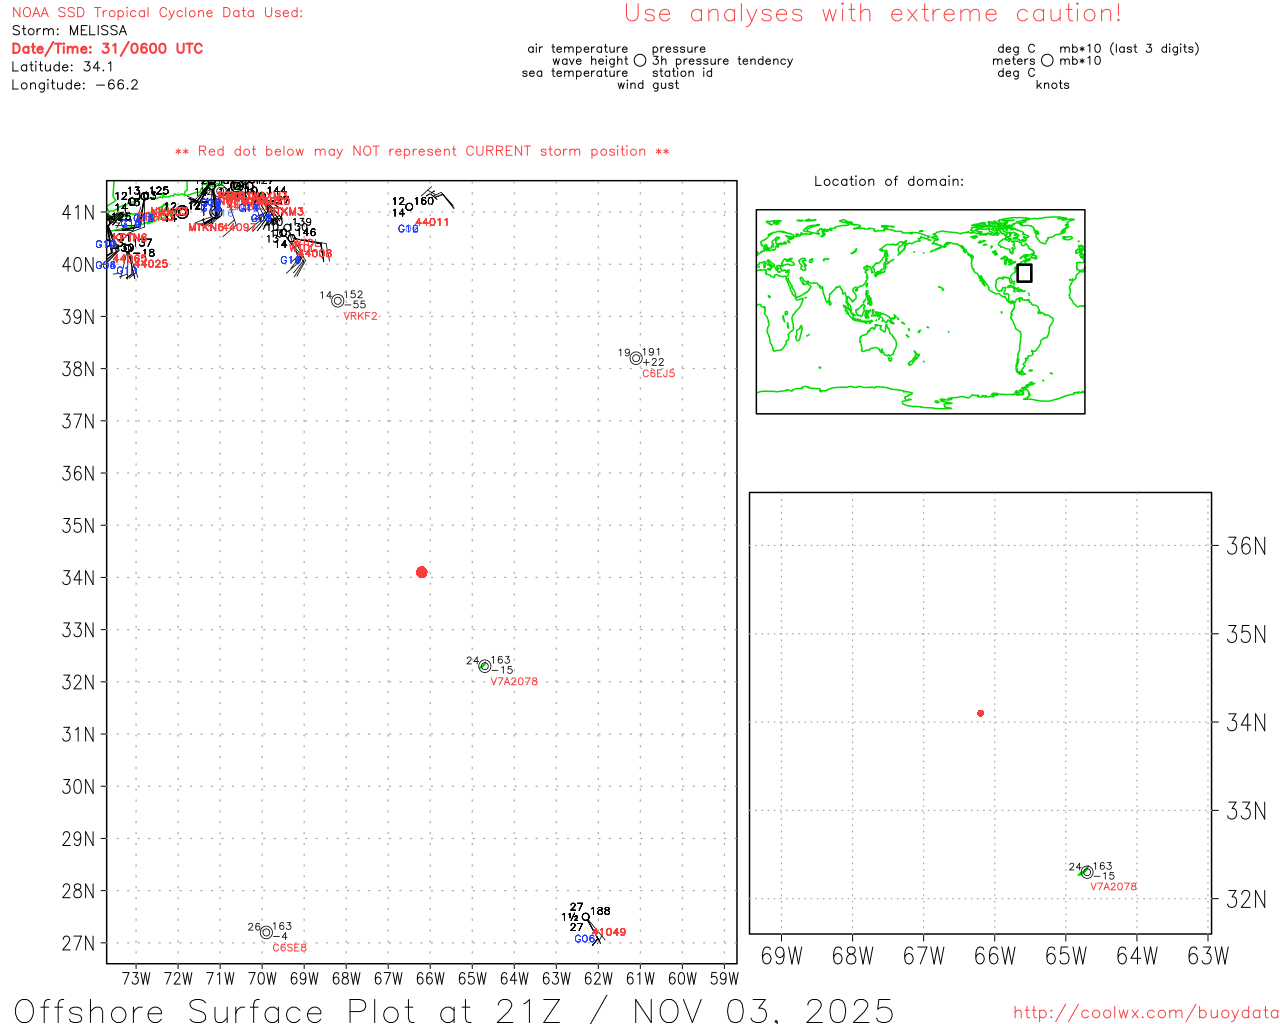Click the 44025 buoy label

pos(151,264)
